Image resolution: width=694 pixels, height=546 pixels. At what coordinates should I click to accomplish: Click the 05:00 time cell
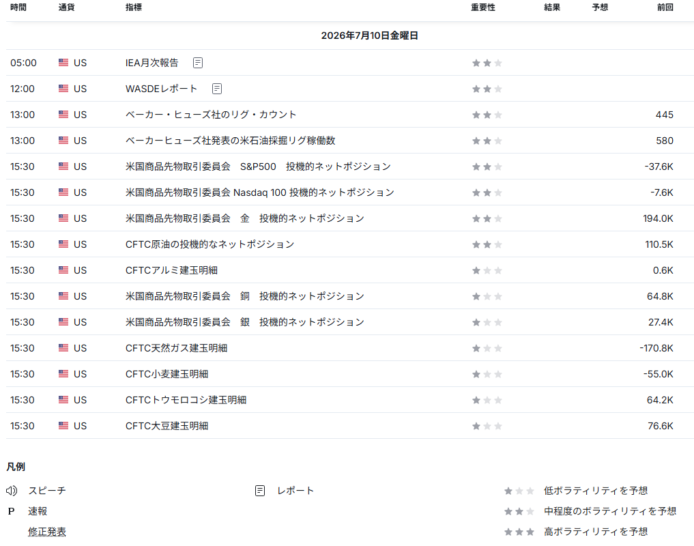[23, 63]
